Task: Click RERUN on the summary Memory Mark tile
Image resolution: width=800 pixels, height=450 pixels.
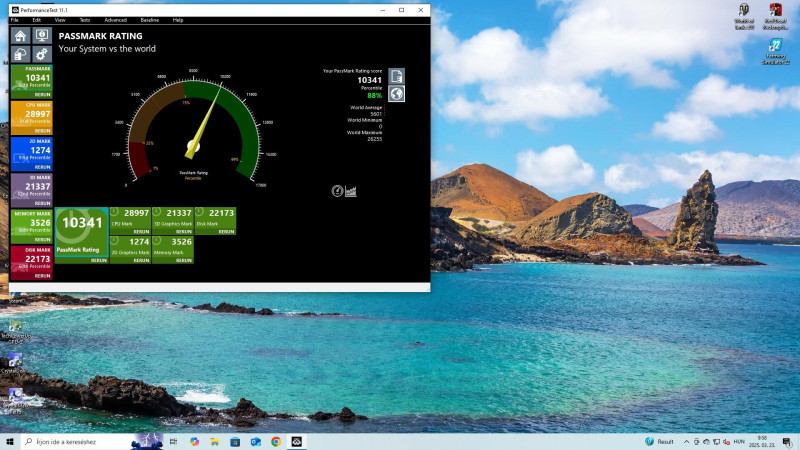Action: tap(184, 260)
